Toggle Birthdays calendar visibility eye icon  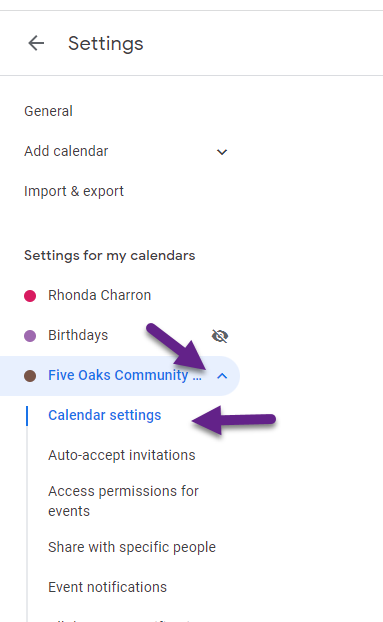click(x=220, y=336)
